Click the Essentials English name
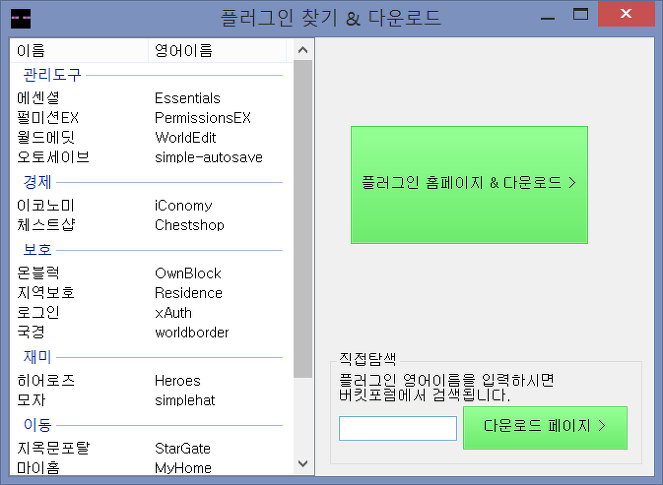The image size is (663, 485). (187, 98)
